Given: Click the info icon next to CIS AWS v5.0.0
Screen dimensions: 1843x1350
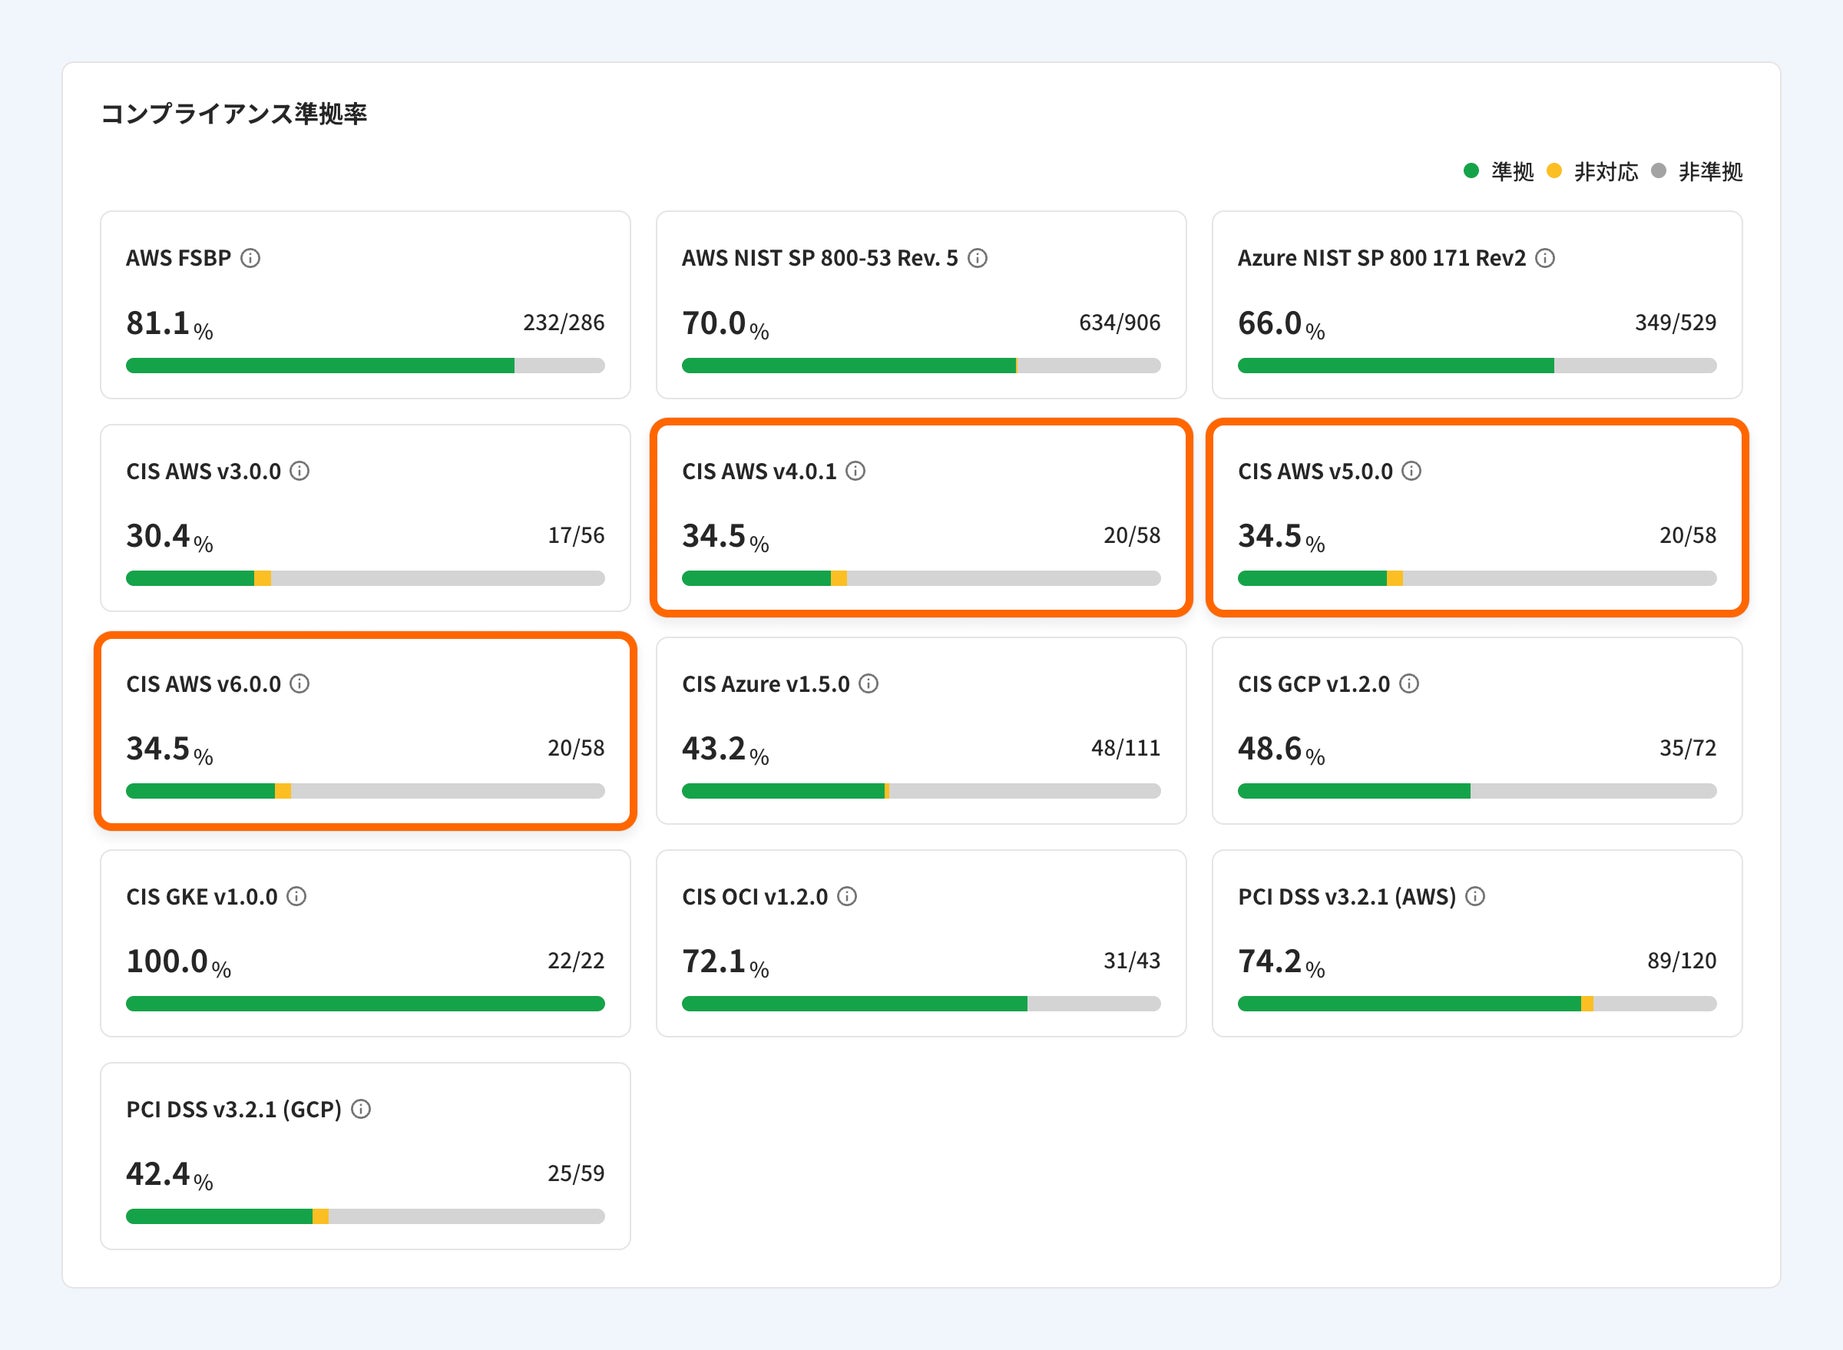Looking at the screenshot, I should (1411, 471).
